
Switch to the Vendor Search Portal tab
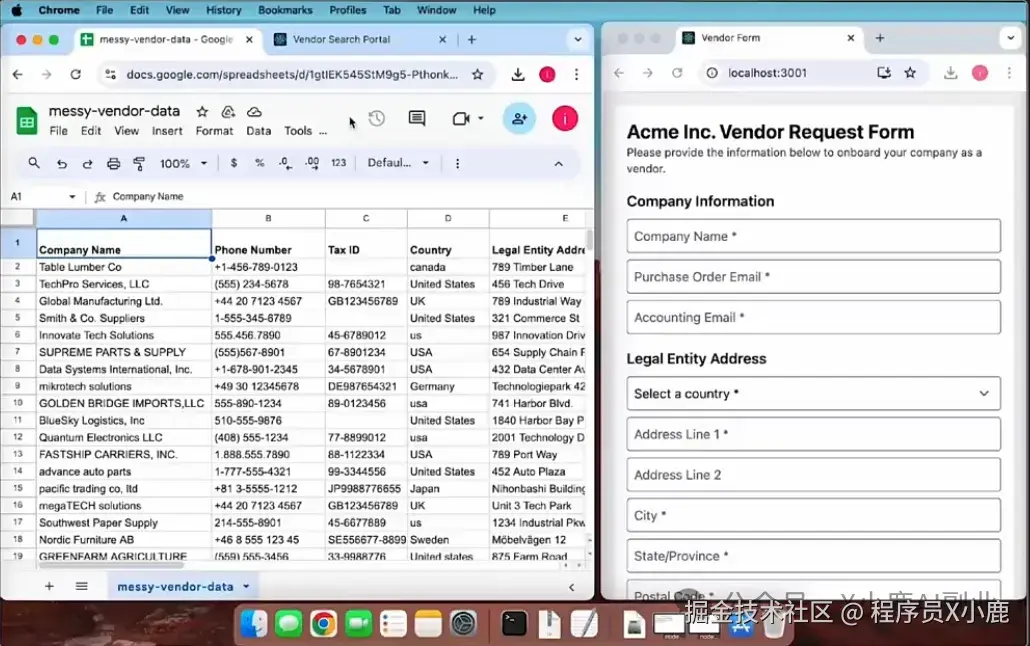click(x=360, y=39)
